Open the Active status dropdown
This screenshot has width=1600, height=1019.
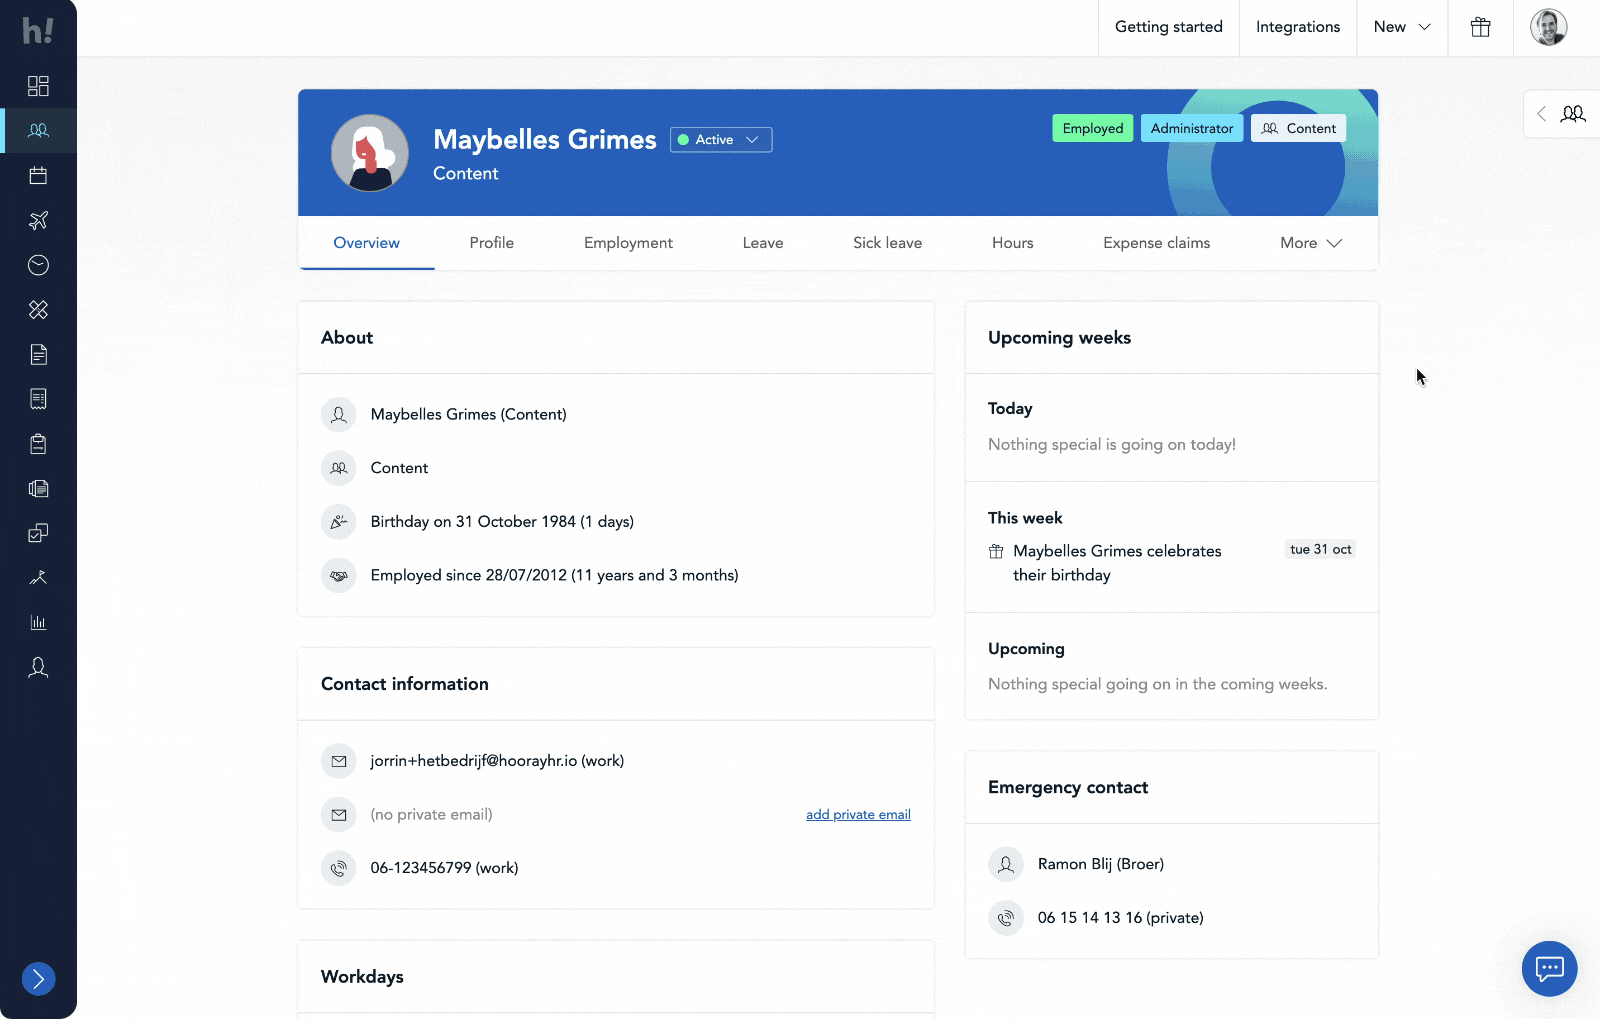[721, 140]
